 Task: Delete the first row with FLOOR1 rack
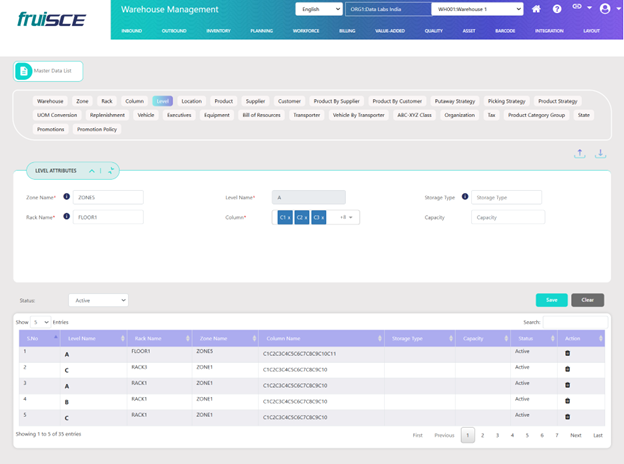(568, 353)
